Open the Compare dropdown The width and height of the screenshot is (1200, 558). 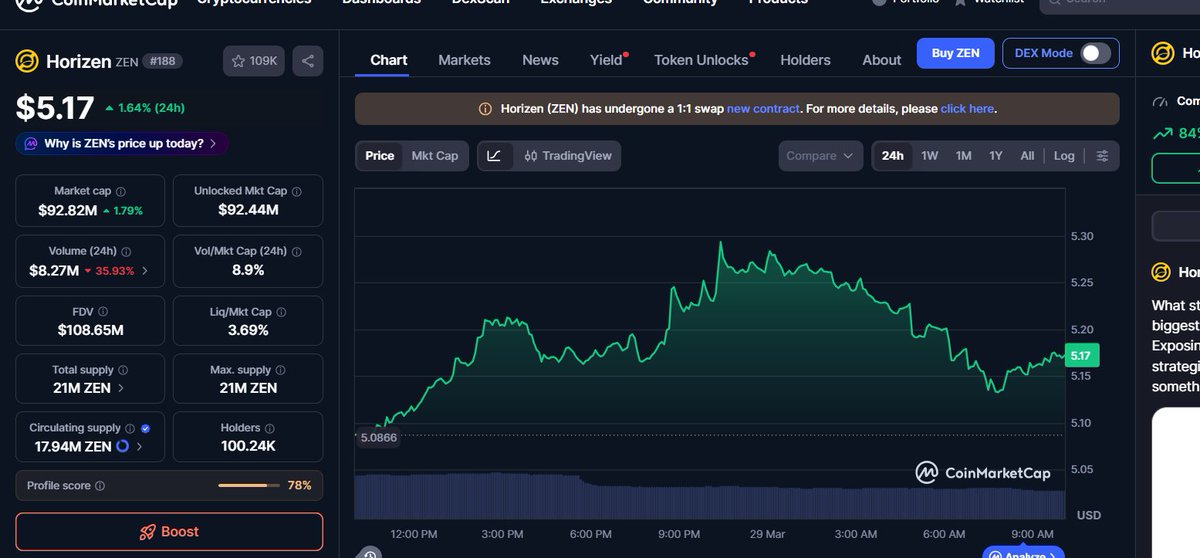pyautogui.click(x=820, y=156)
